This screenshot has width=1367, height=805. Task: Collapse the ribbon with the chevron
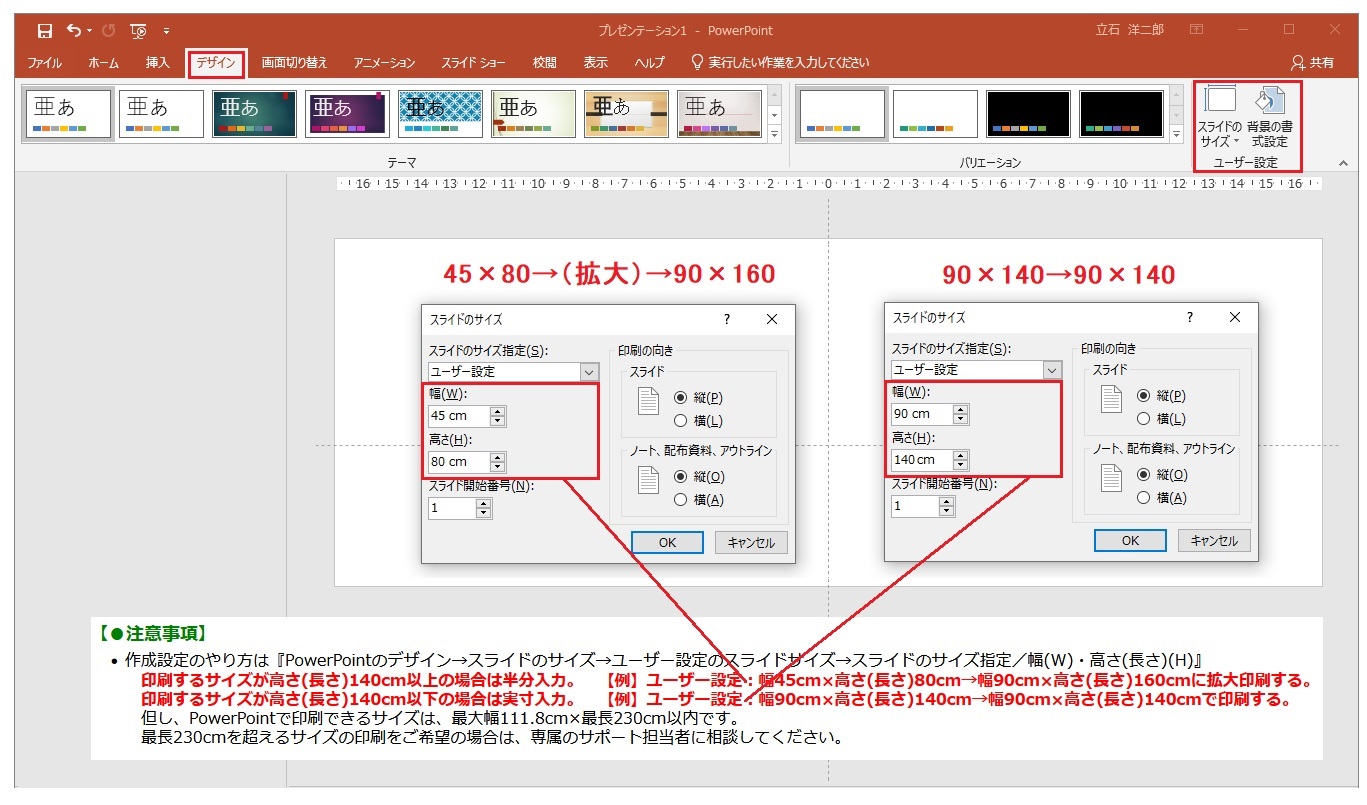point(1342,162)
